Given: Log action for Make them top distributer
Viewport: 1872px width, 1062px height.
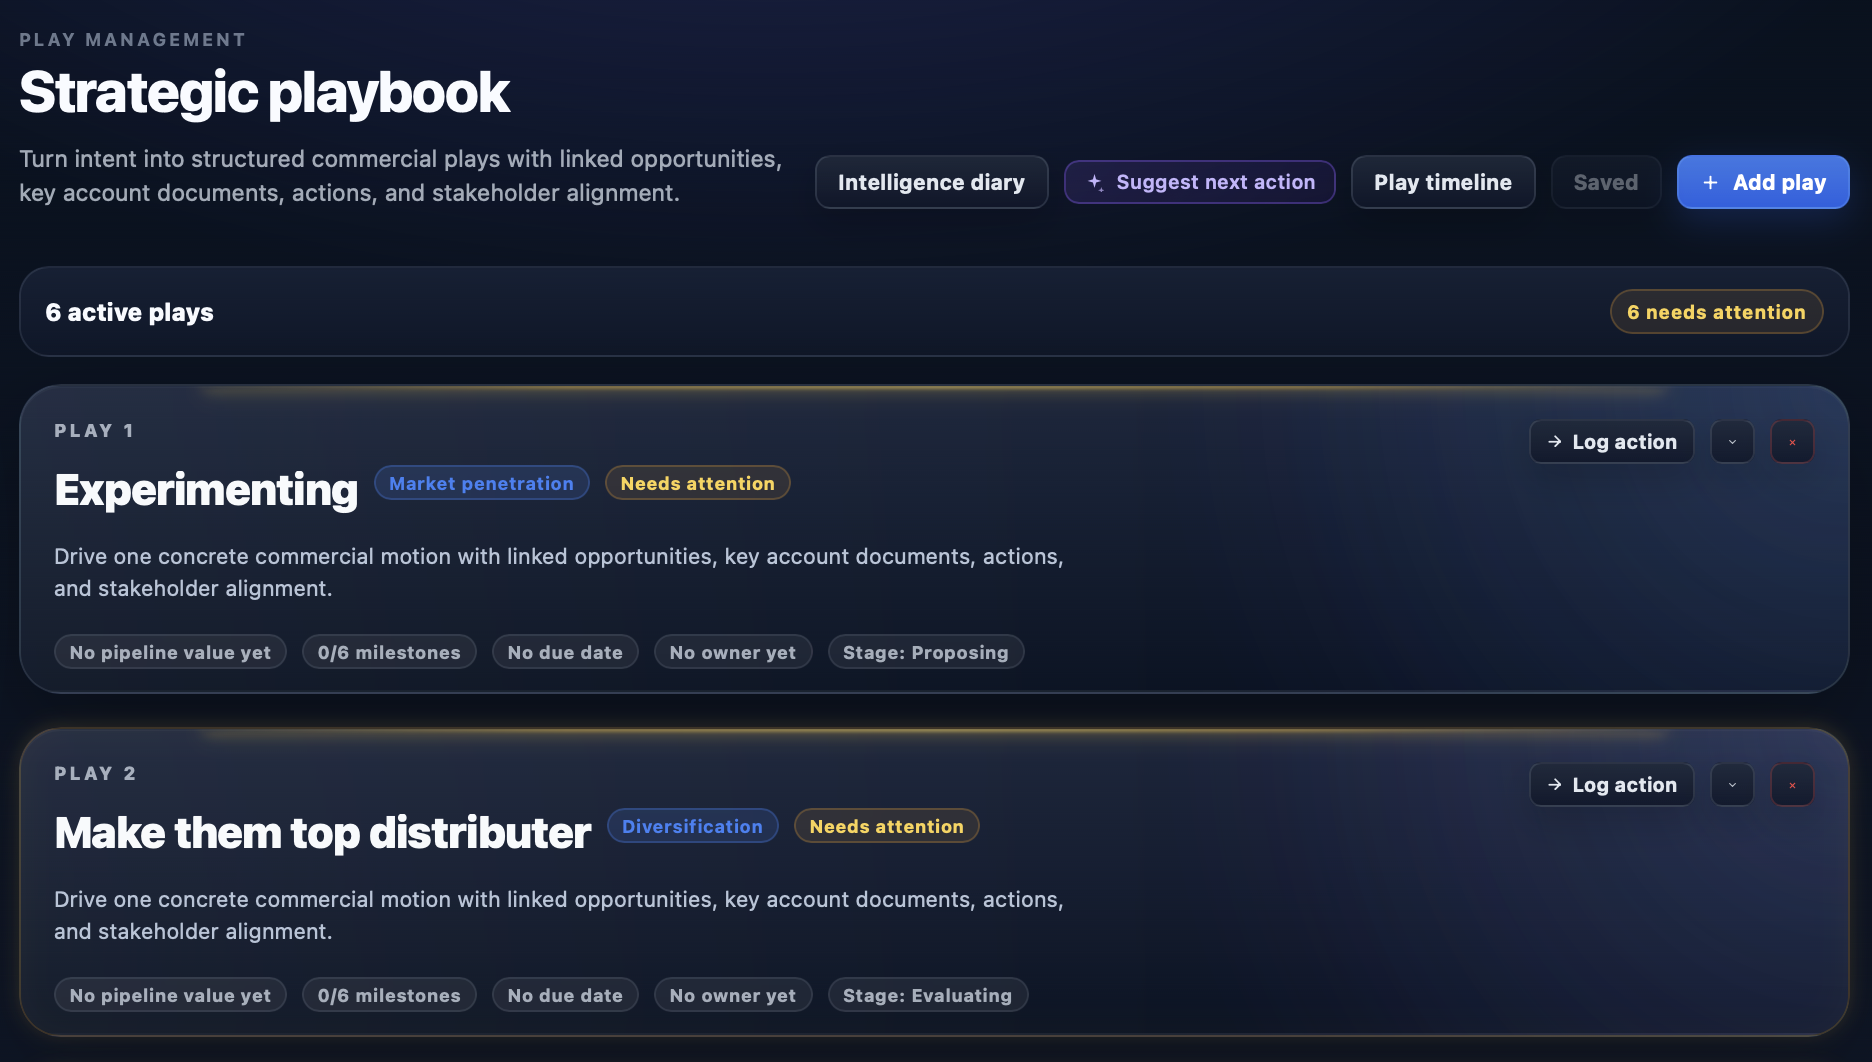Looking at the screenshot, I should (x=1611, y=785).
